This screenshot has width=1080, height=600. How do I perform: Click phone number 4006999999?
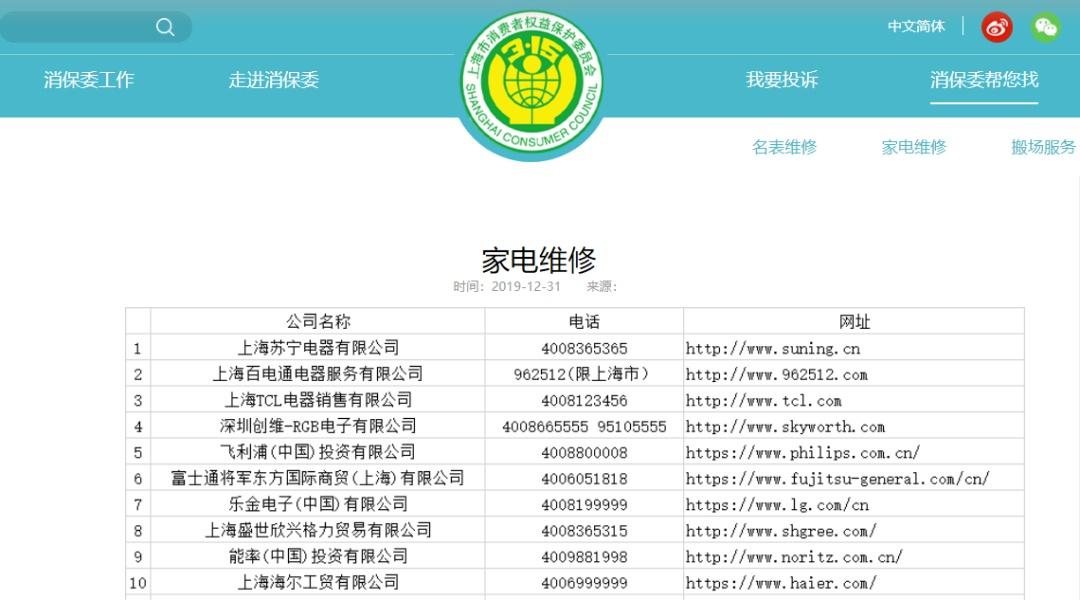[x=584, y=583]
